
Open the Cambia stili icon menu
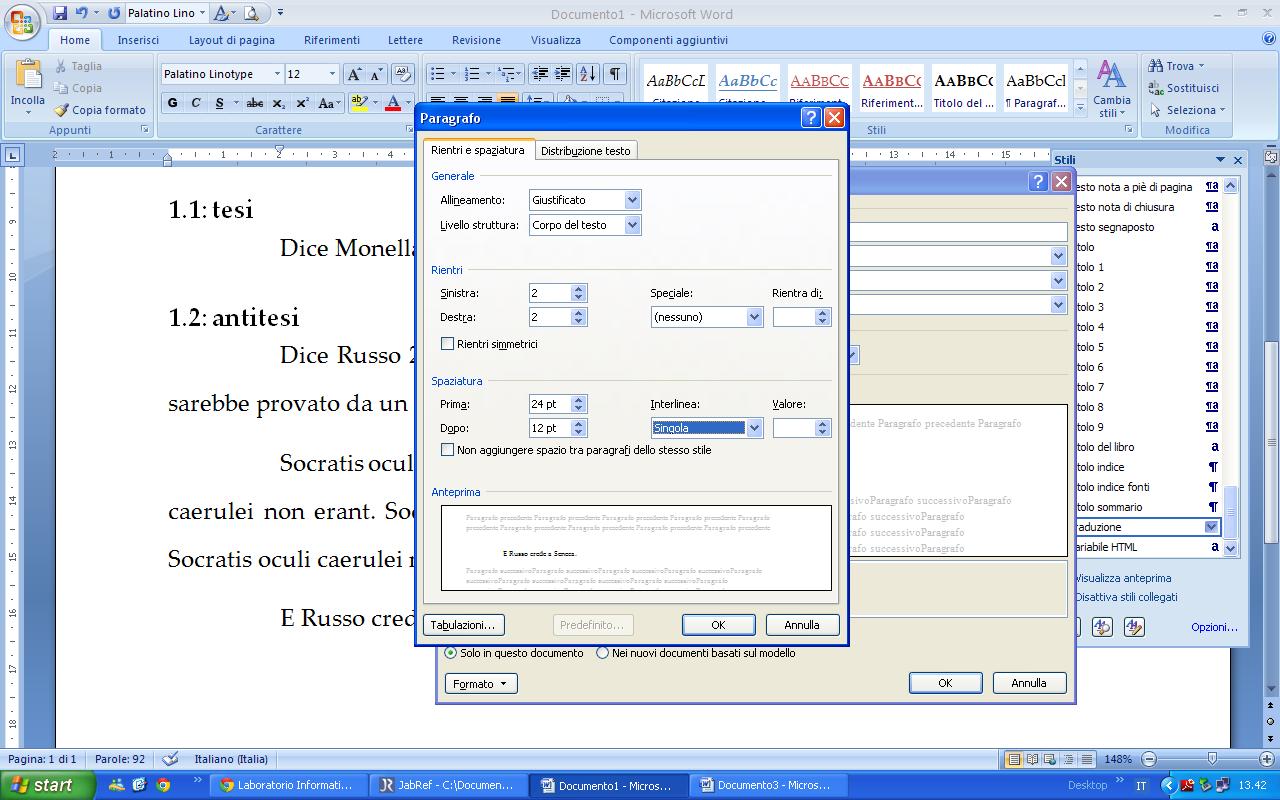1112,88
